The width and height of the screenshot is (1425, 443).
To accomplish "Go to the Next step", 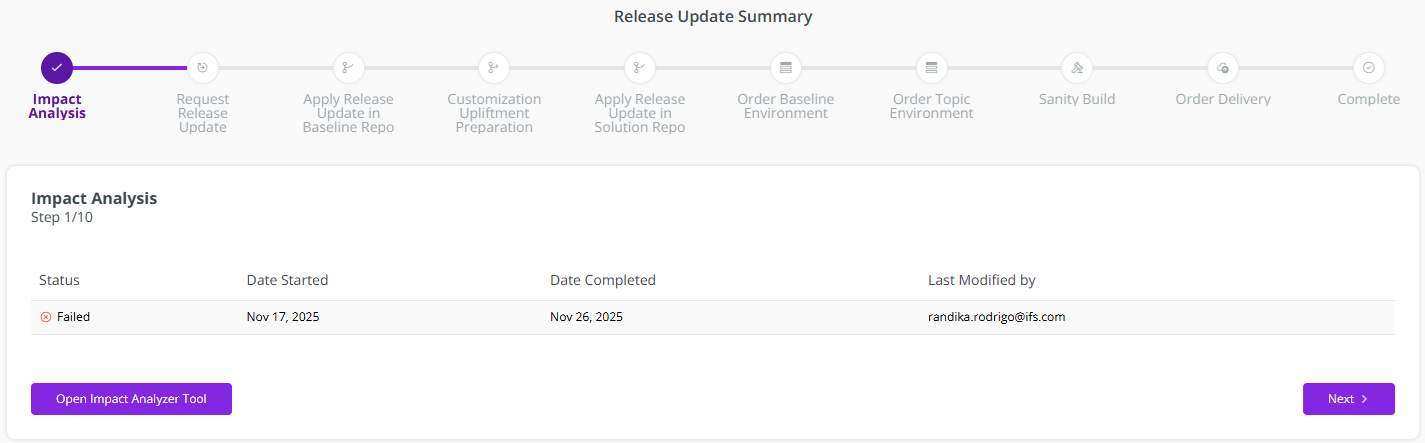I will (x=1348, y=399).
